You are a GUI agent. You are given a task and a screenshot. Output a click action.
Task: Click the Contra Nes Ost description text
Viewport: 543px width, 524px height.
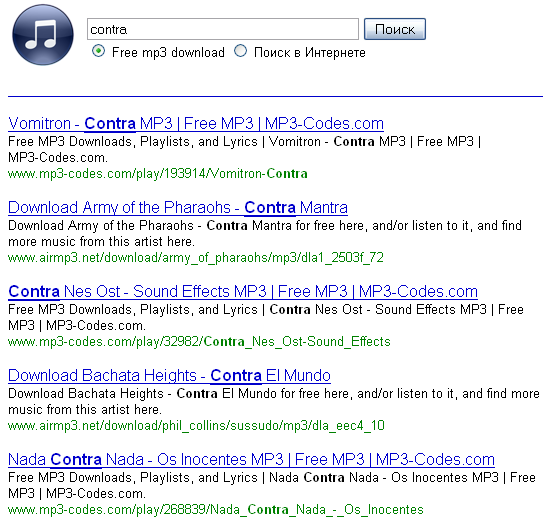coord(266,318)
